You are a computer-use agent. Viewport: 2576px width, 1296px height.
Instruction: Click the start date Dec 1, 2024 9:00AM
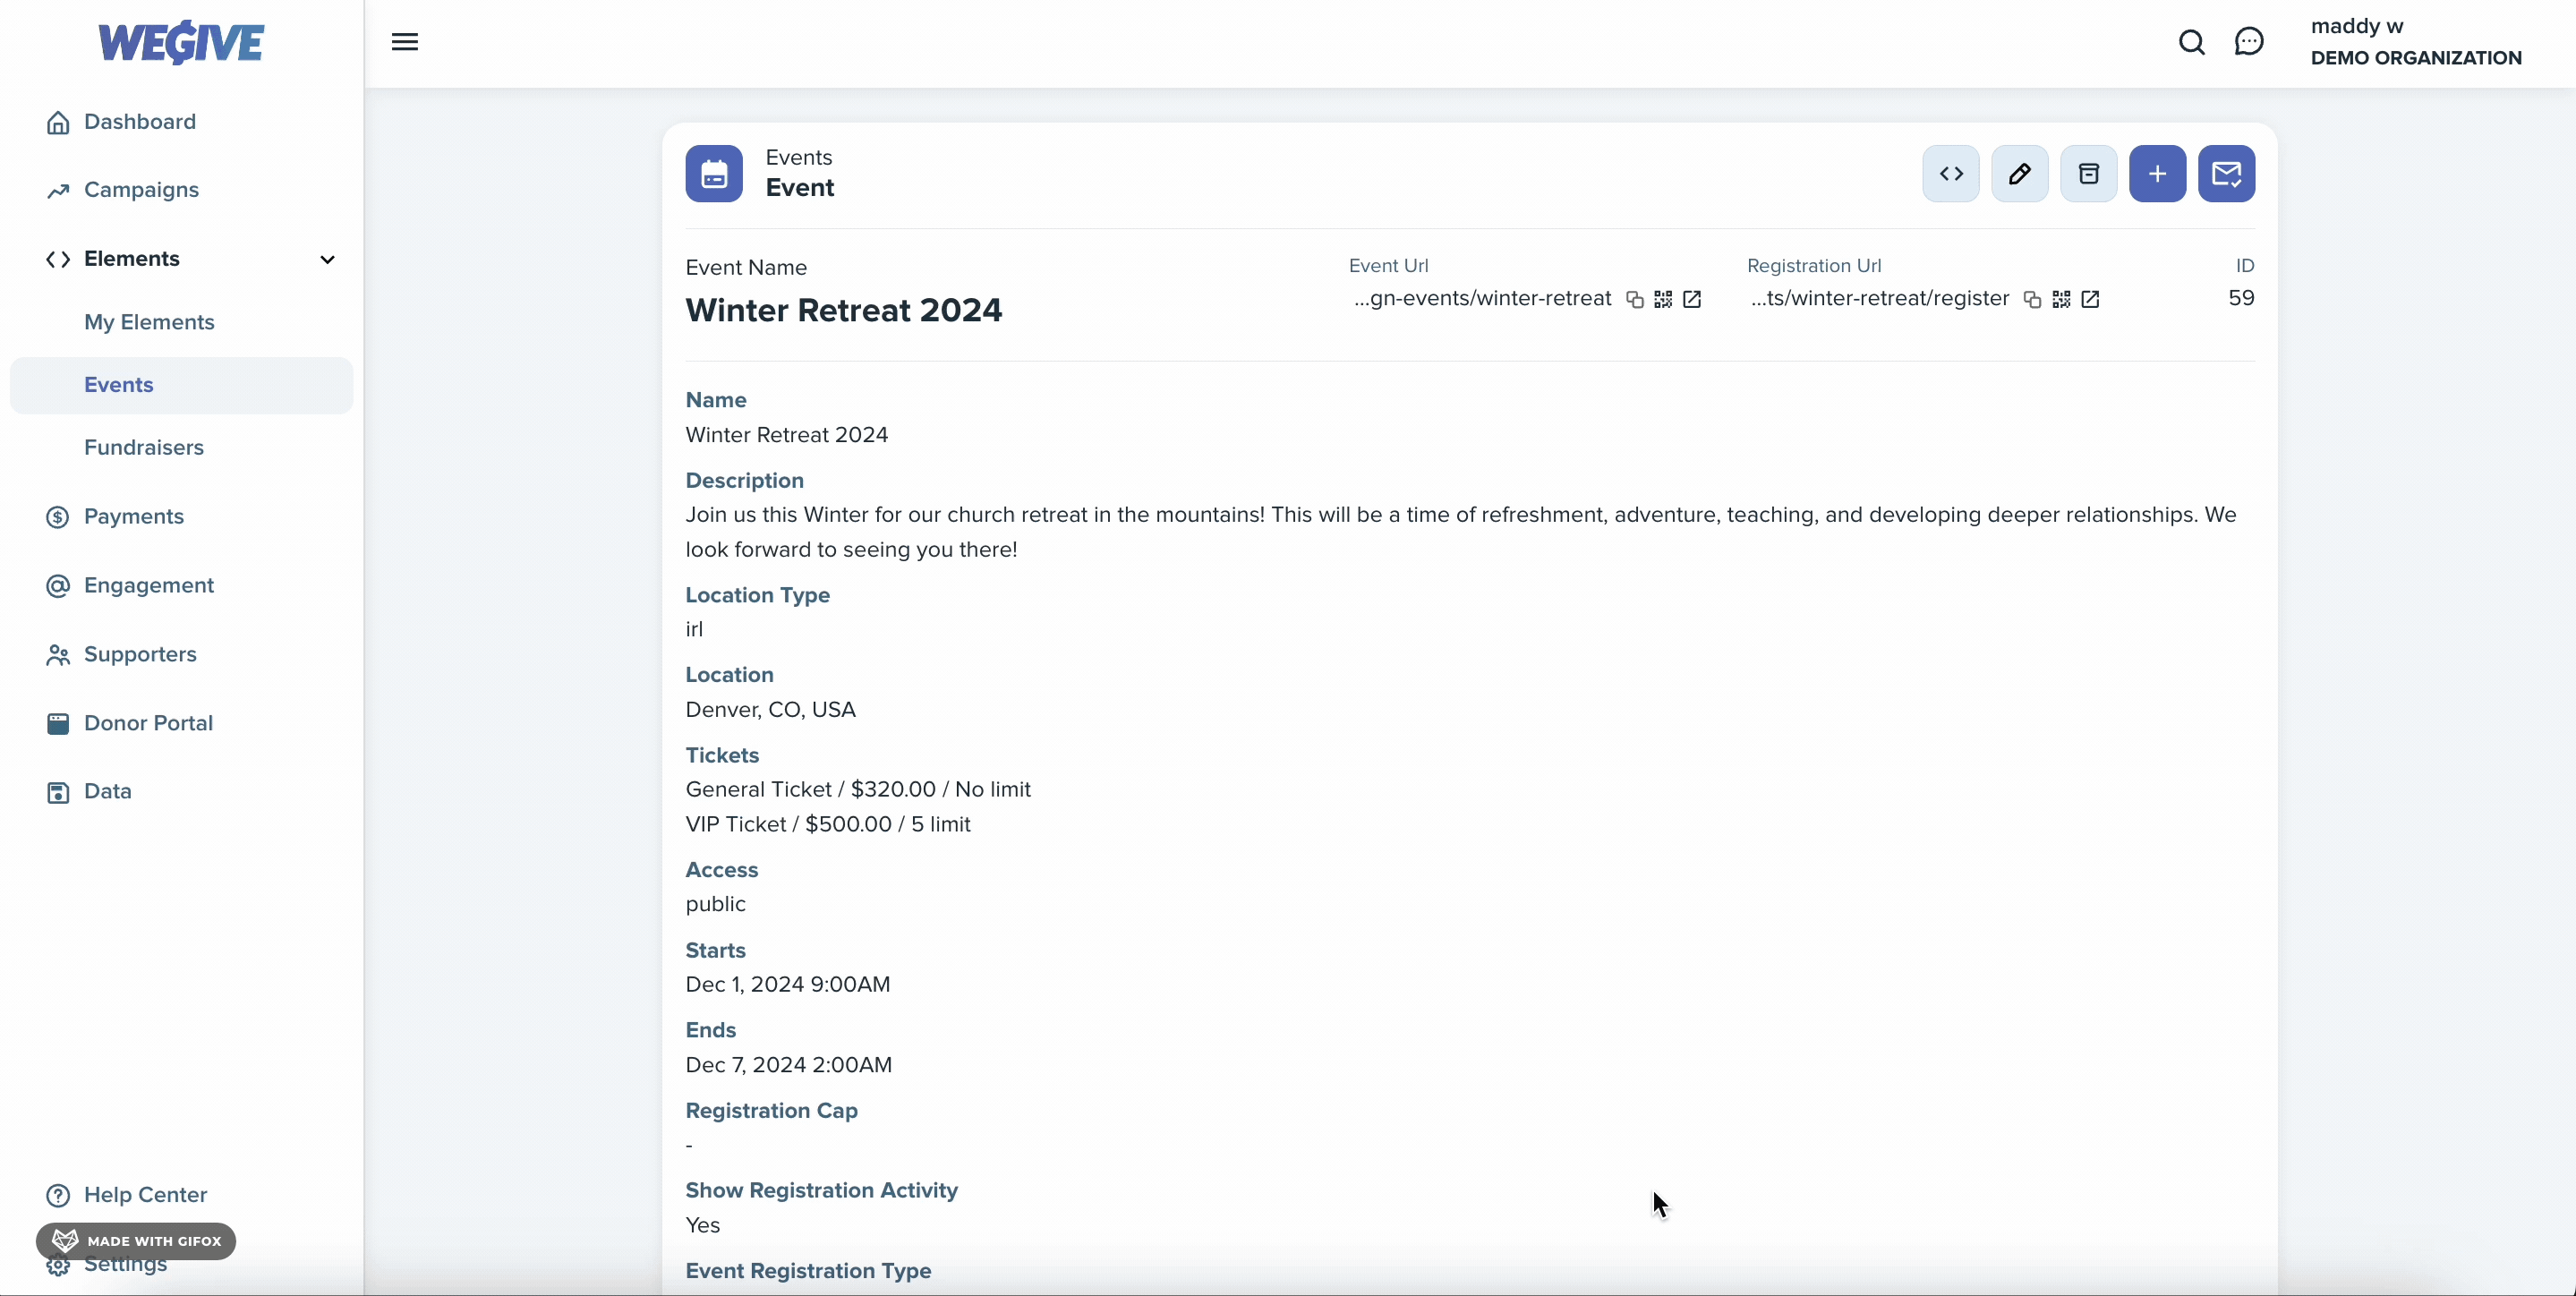pyautogui.click(x=787, y=985)
